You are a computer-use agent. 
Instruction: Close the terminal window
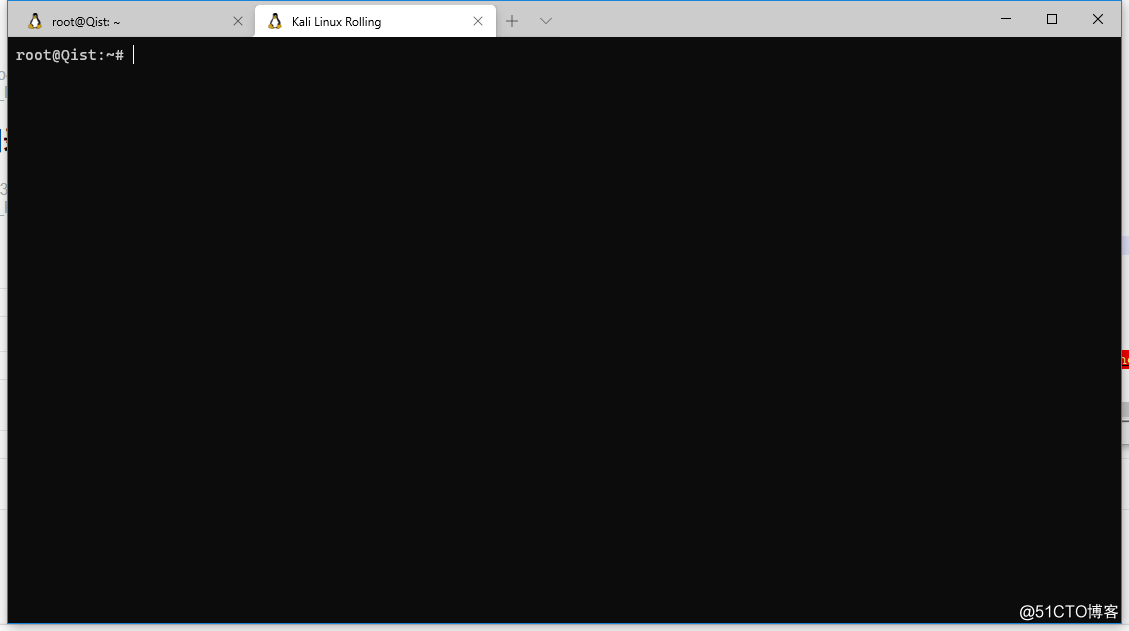[x=1097, y=19]
